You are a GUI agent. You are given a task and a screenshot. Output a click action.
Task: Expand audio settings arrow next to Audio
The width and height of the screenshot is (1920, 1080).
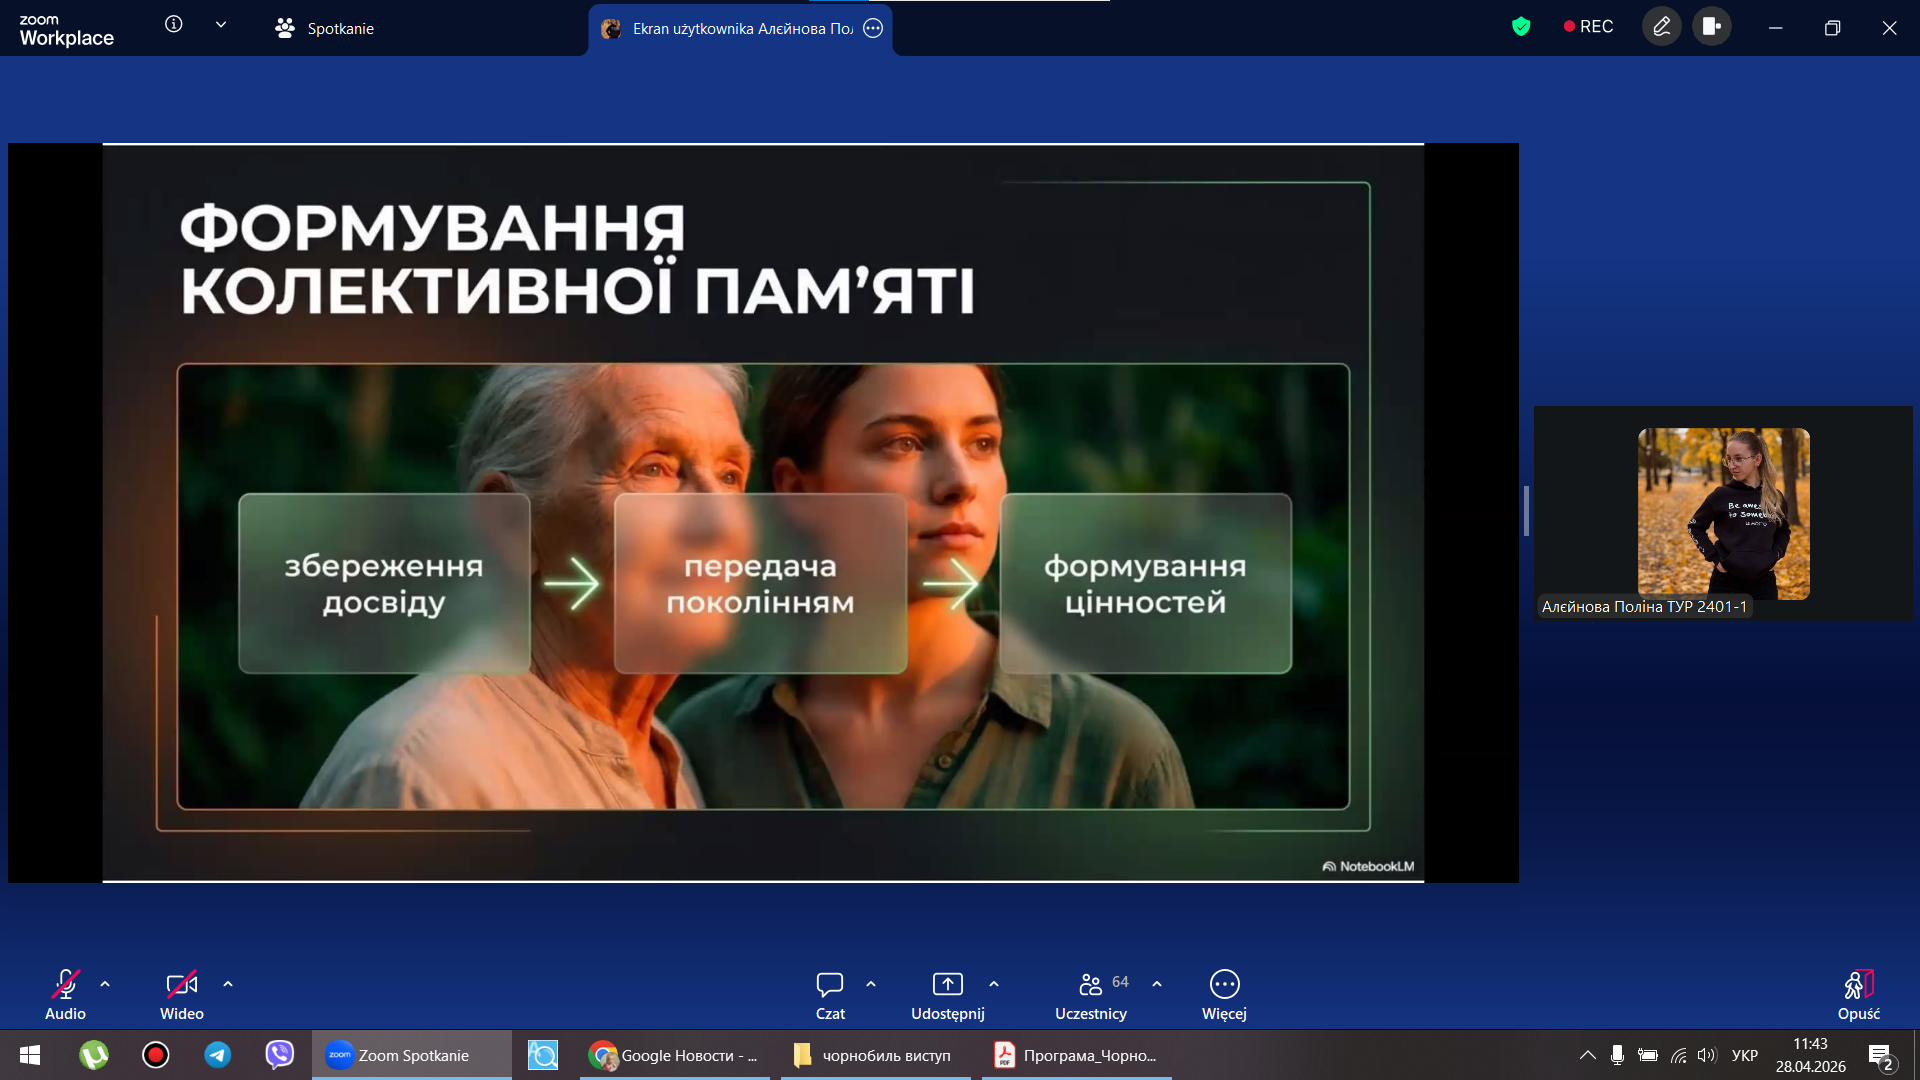105,984
